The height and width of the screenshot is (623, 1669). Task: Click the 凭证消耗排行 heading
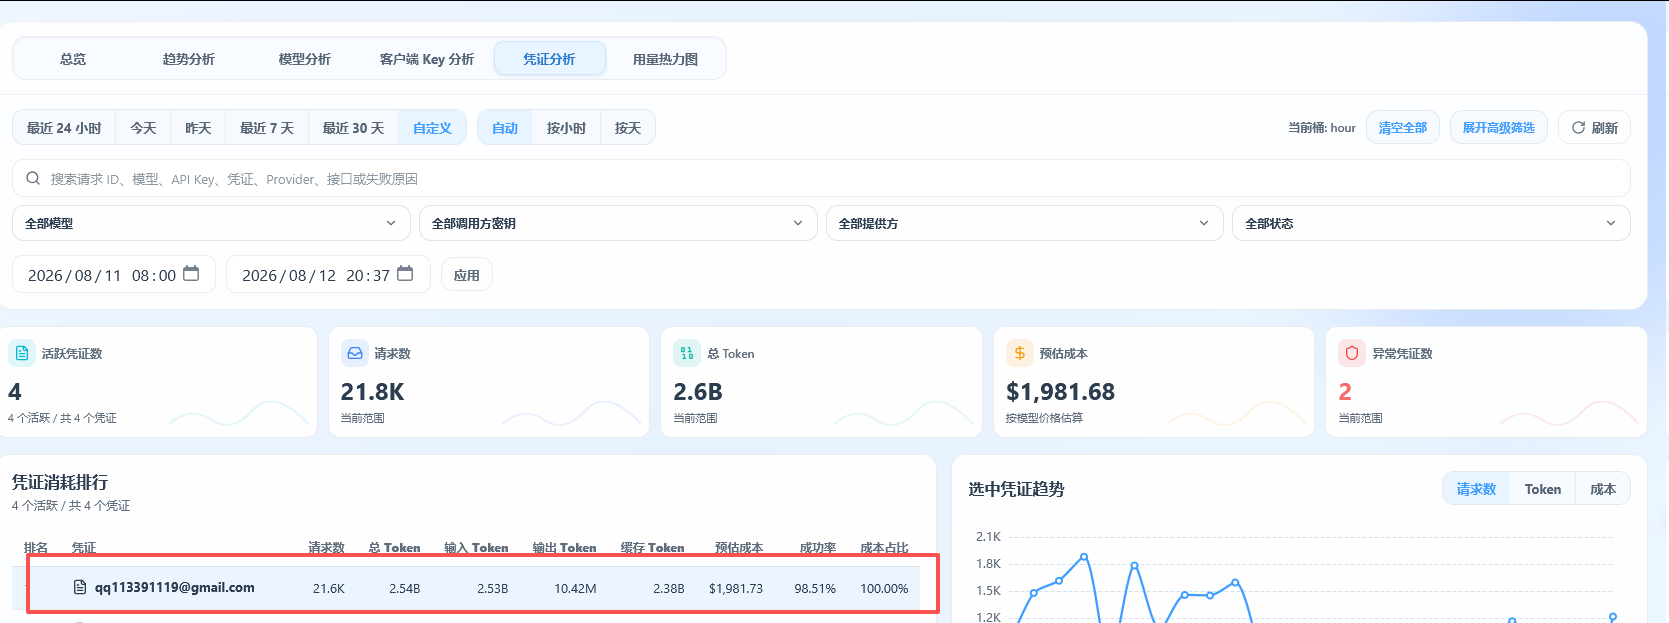point(60,482)
